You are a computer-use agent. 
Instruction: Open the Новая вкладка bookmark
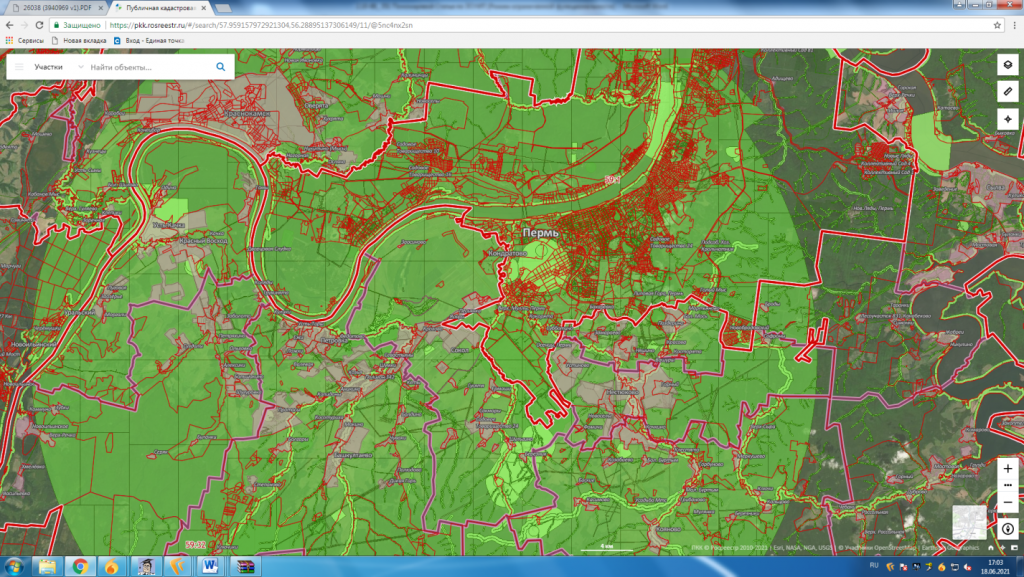pos(79,40)
